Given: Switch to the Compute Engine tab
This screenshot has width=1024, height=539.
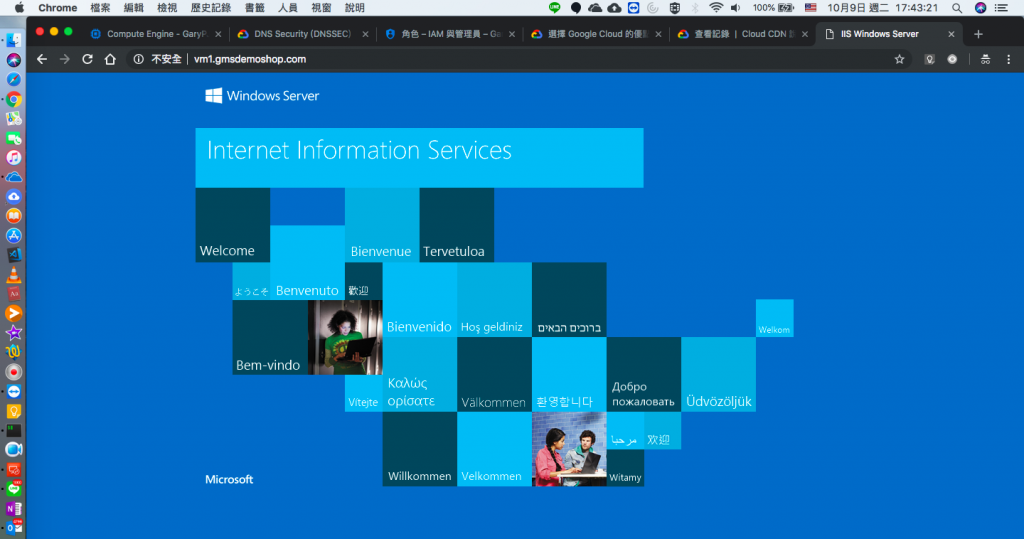Looking at the screenshot, I should [x=155, y=34].
